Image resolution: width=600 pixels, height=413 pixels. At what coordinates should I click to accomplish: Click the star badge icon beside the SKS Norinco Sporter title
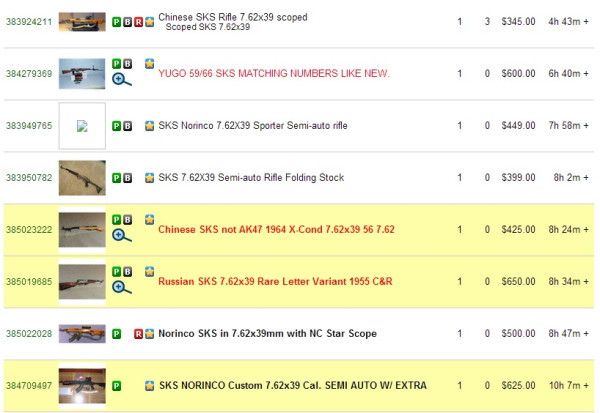(x=150, y=126)
